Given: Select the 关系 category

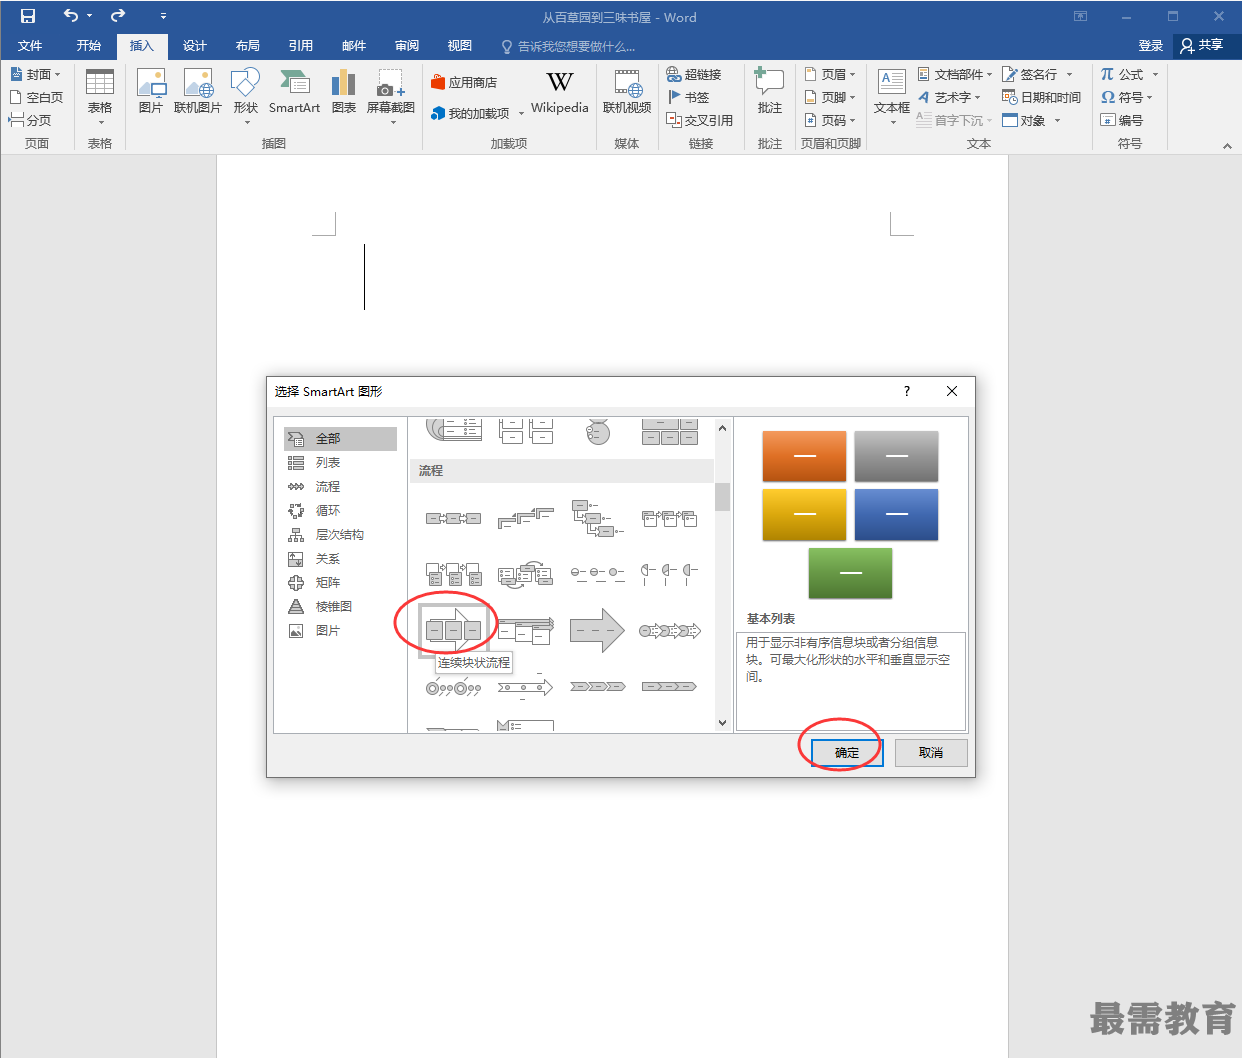Looking at the screenshot, I should [340, 559].
